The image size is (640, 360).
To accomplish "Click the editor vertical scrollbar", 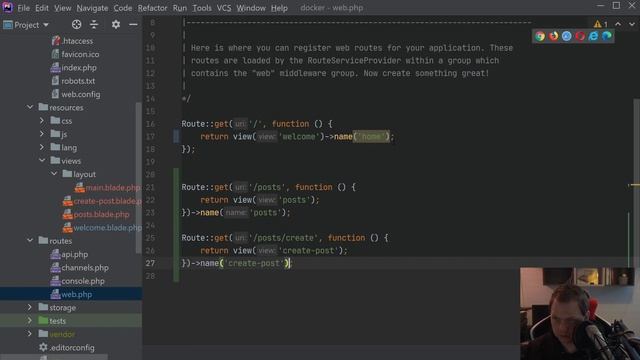I will (636, 182).
